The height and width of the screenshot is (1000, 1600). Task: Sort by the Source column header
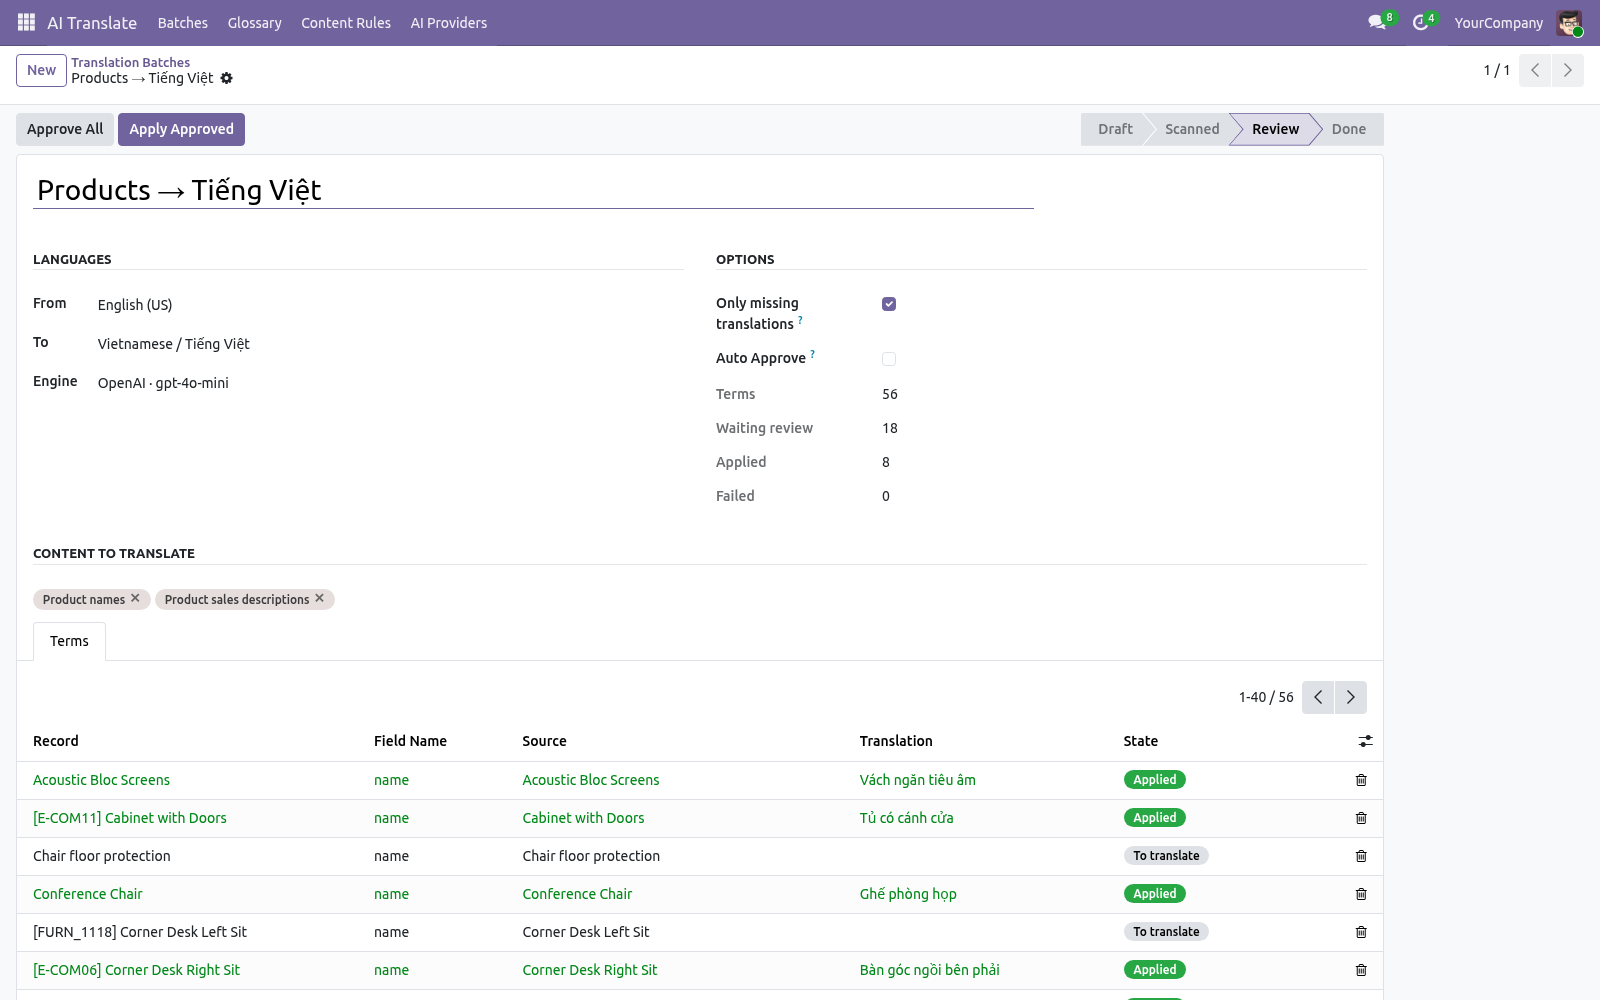pos(544,741)
